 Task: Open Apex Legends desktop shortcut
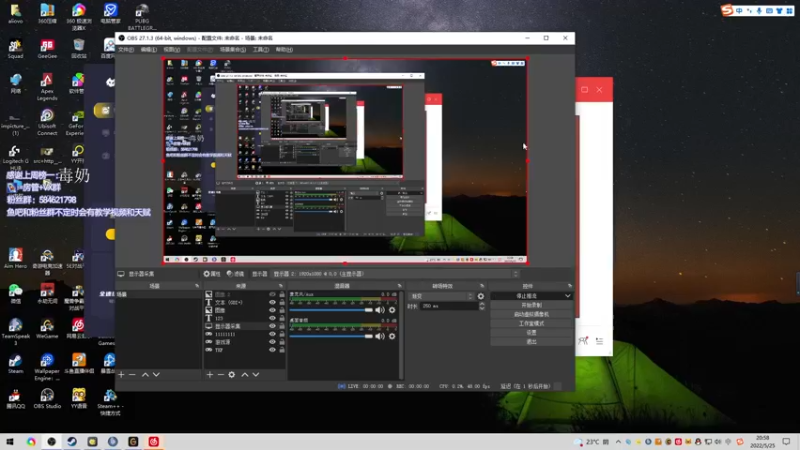click(x=47, y=87)
